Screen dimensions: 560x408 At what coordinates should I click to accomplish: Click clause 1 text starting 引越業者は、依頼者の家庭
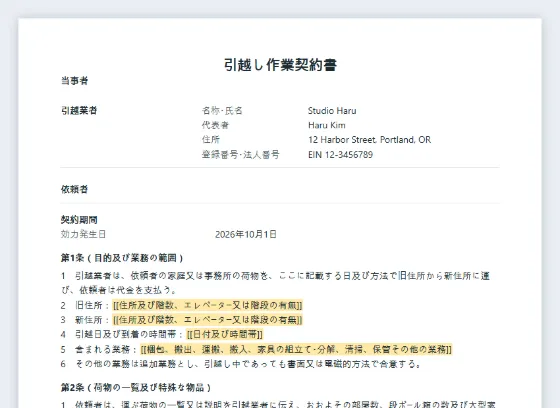tap(275, 283)
